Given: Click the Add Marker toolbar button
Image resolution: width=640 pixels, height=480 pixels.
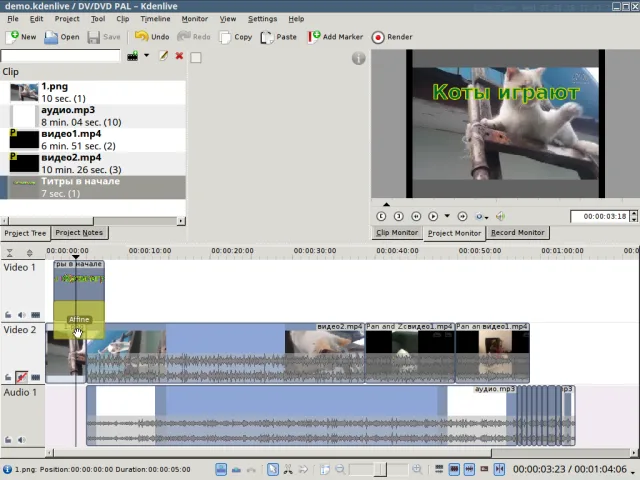Looking at the screenshot, I should point(335,37).
